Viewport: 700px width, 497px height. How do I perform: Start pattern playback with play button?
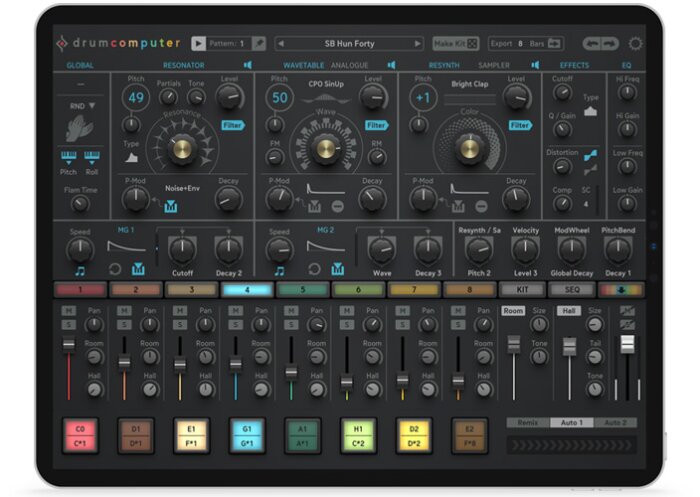pyautogui.click(x=198, y=43)
